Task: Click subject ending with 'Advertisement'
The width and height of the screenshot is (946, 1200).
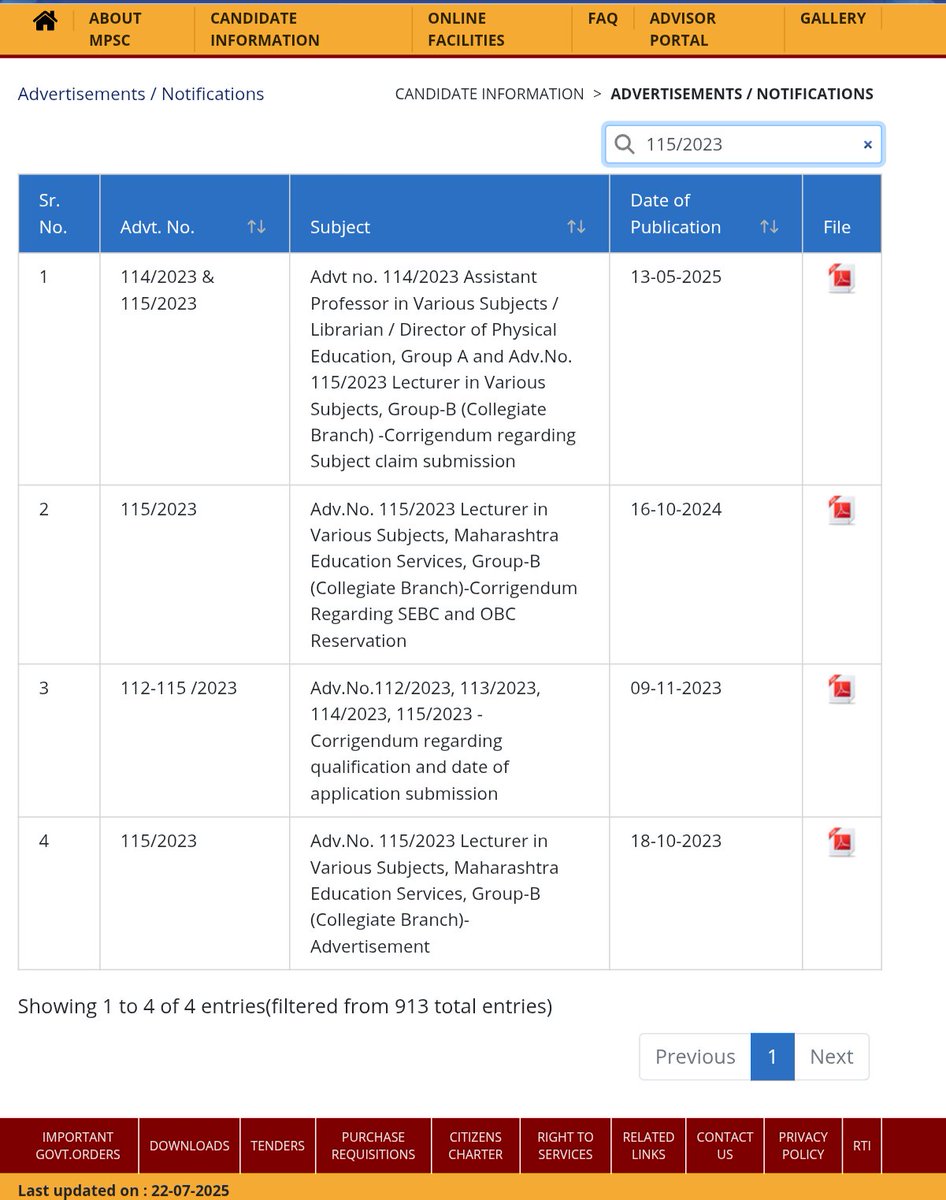Action: click(x=435, y=894)
